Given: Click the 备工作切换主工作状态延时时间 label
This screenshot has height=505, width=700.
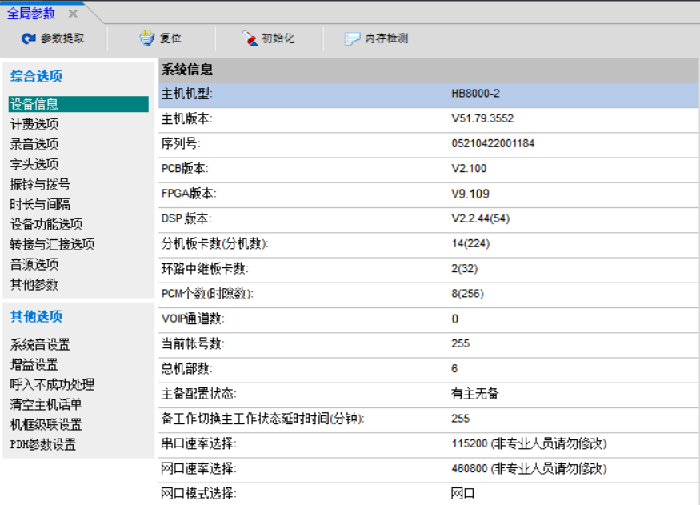Looking at the screenshot, I should point(263,419).
